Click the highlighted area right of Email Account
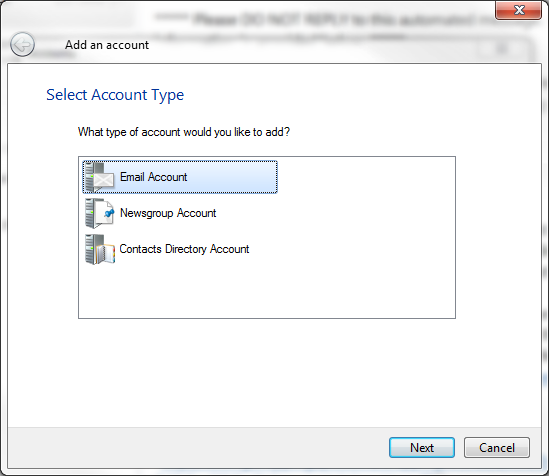This screenshot has width=549, height=476. click(233, 177)
